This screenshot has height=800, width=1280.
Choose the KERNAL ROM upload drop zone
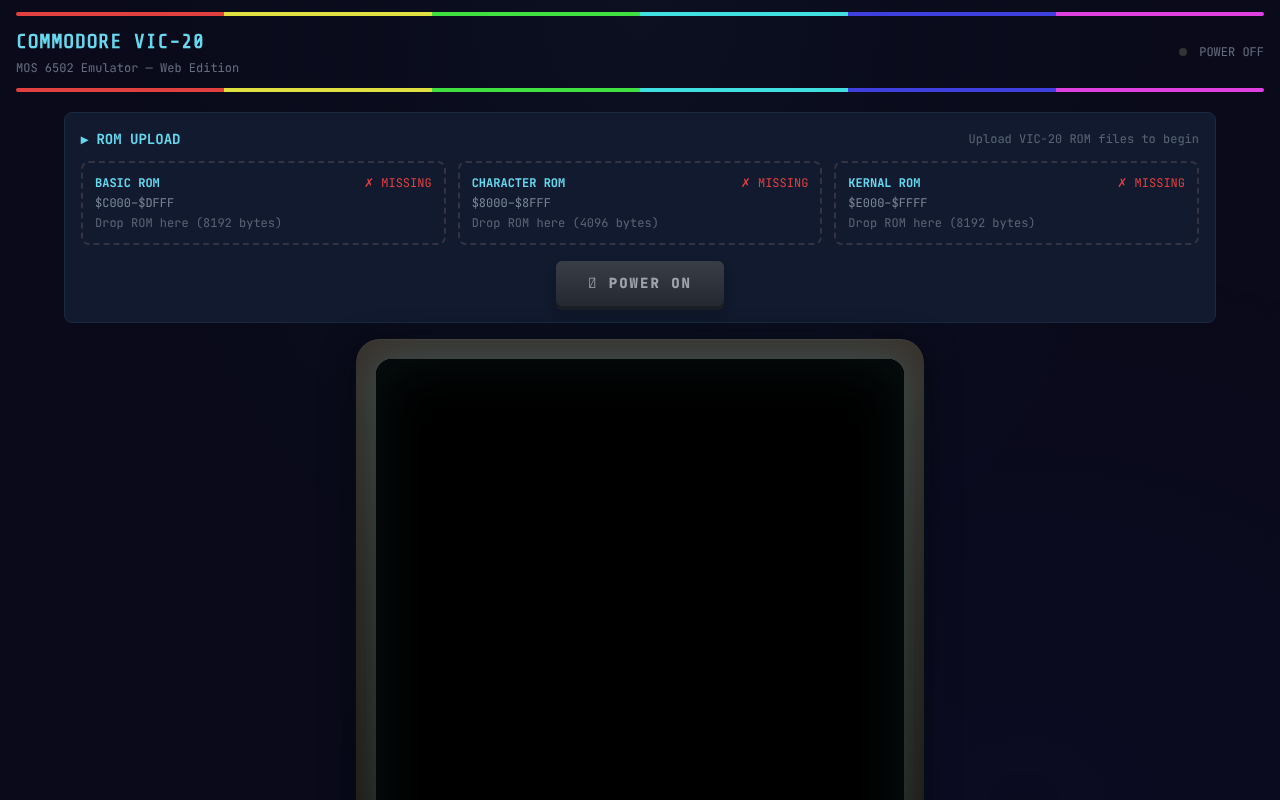pyautogui.click(x=1016, y=203)
